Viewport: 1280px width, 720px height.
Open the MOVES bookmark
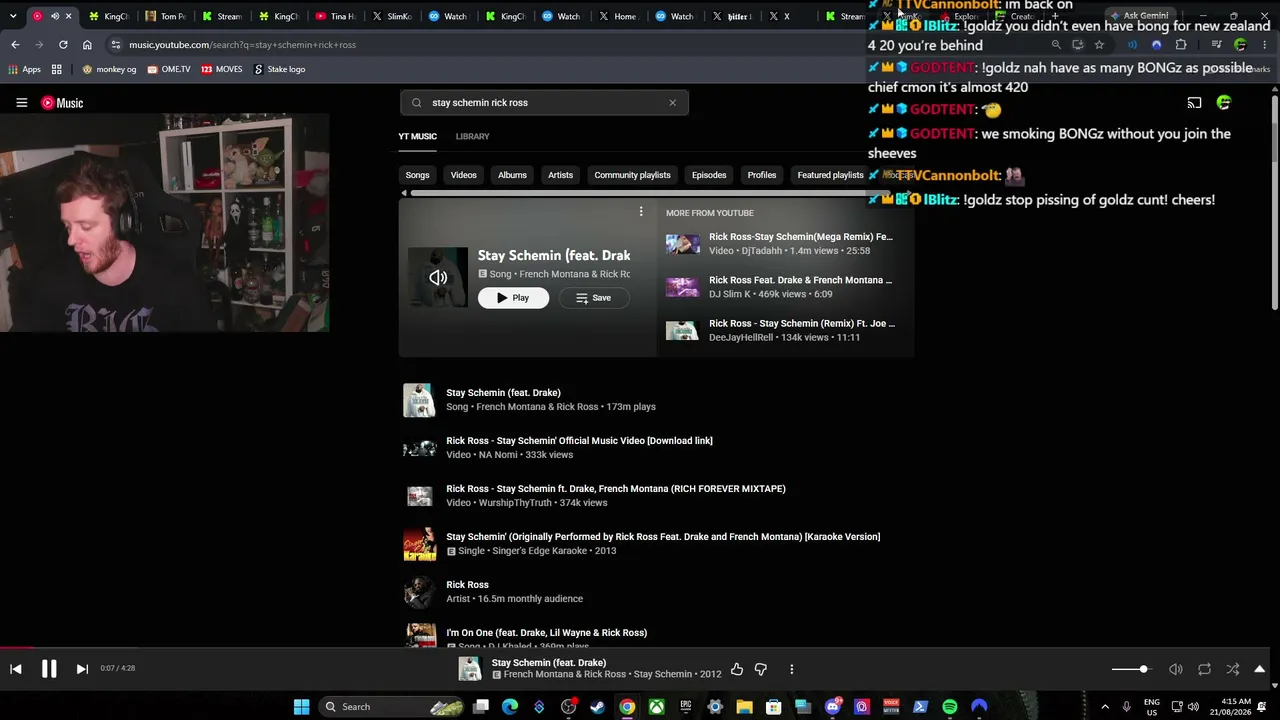(x=222, y=69)
